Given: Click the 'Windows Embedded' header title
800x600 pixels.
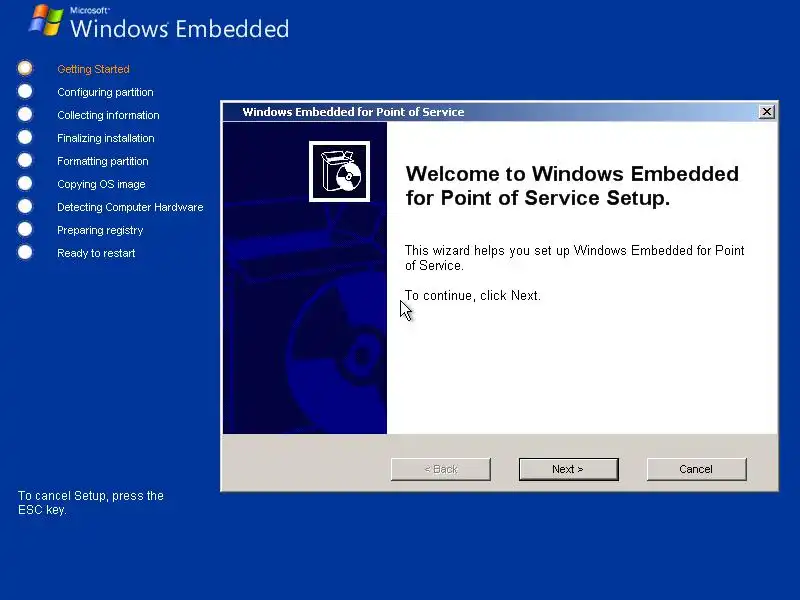Looking at the screenshot, I should click(x=180, y=28).
